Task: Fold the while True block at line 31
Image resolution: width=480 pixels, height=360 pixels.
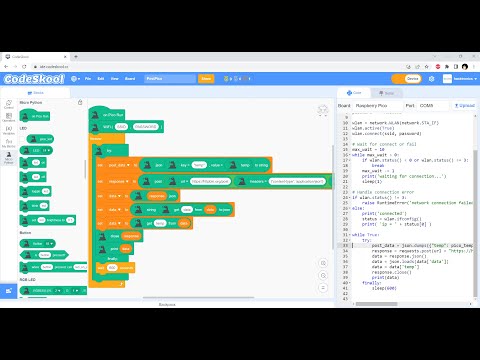Action: pyautogui.click(x=349, y=235)
